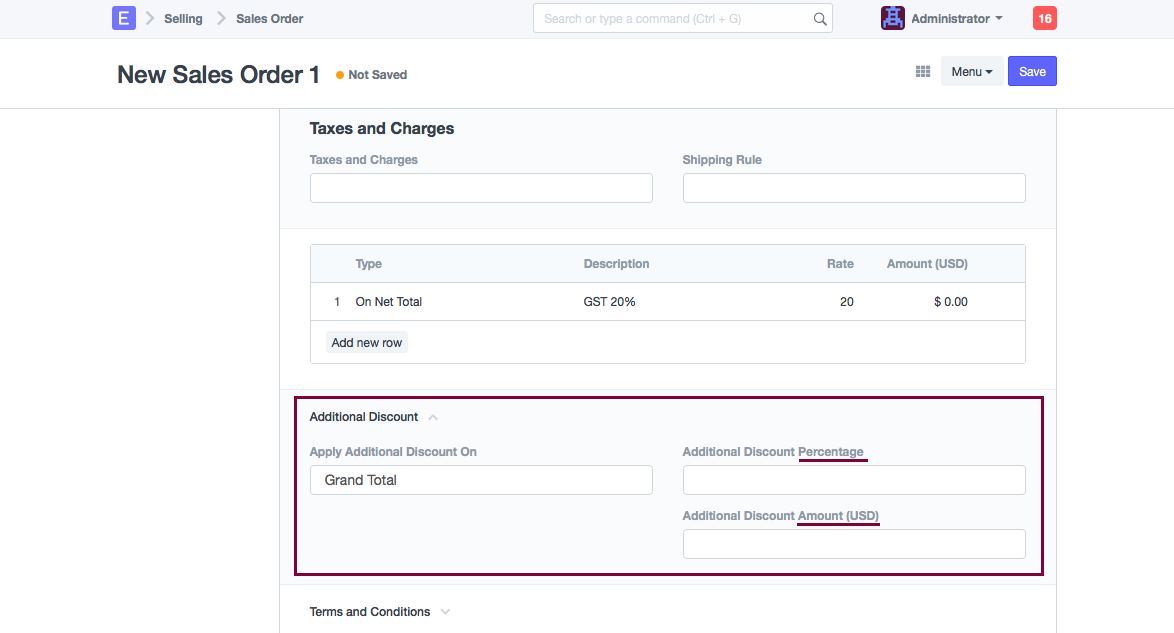Click the grid view icon beside Menu
Image resolution: width=1174 pixels, height=633 pixels.
click(x=923, y=72)
